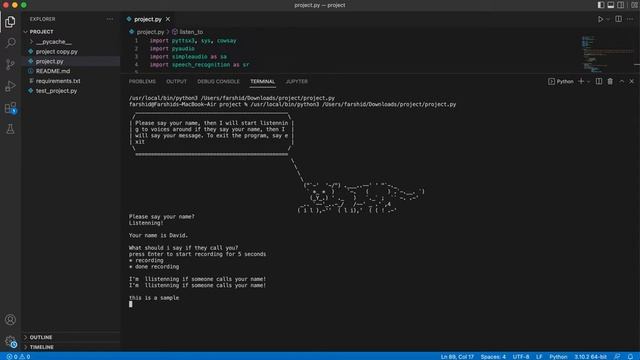Open the Testing flask view
This screenshot has height=360, width=640.
pyautogui.click(x=10, y=129)
